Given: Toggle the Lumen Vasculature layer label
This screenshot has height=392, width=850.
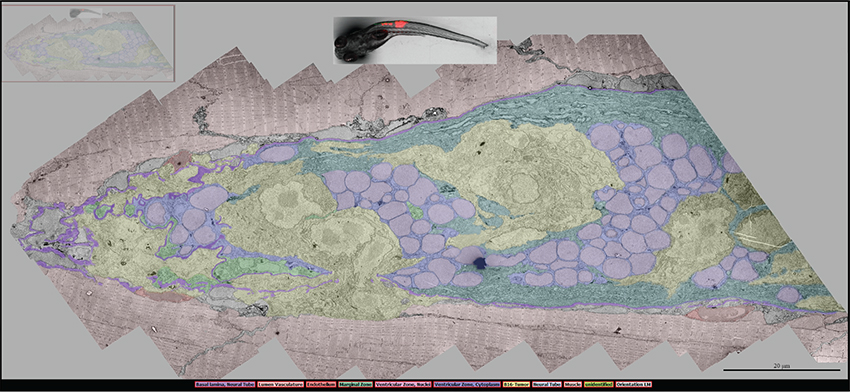Looking at the screenshot, I should 280,384.
